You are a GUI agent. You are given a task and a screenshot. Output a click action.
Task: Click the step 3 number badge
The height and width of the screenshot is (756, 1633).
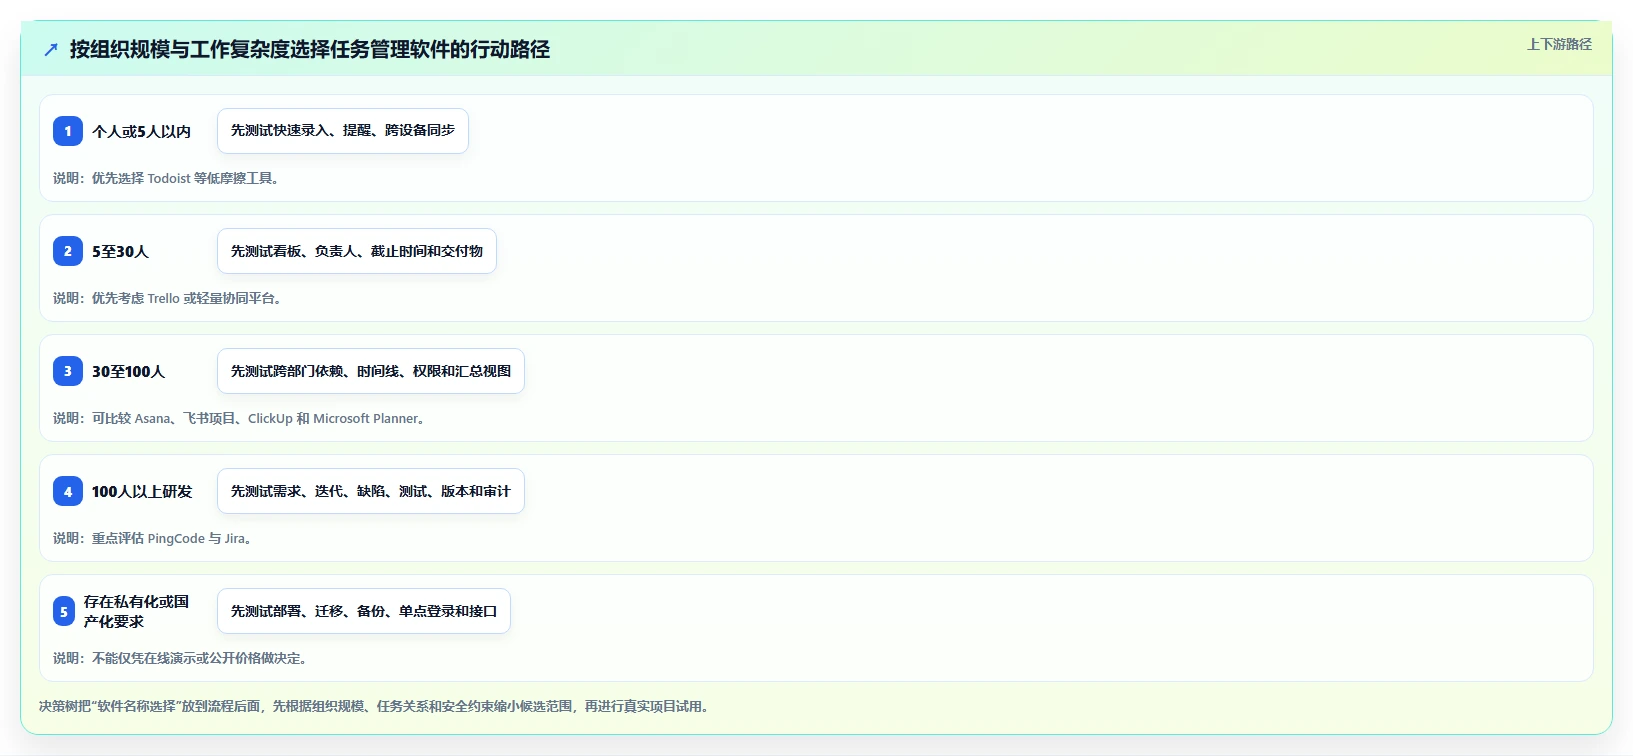[x=68, y=371]
